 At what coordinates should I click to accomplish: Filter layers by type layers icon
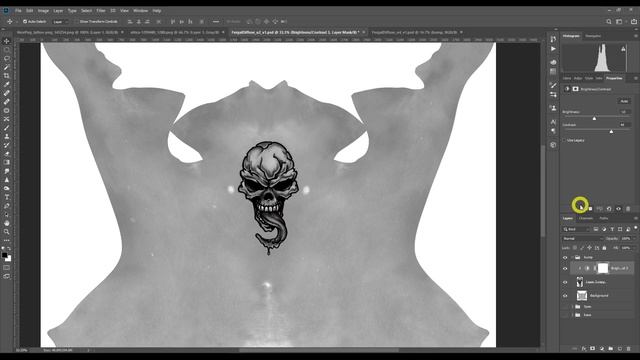(x=612, y=229)
